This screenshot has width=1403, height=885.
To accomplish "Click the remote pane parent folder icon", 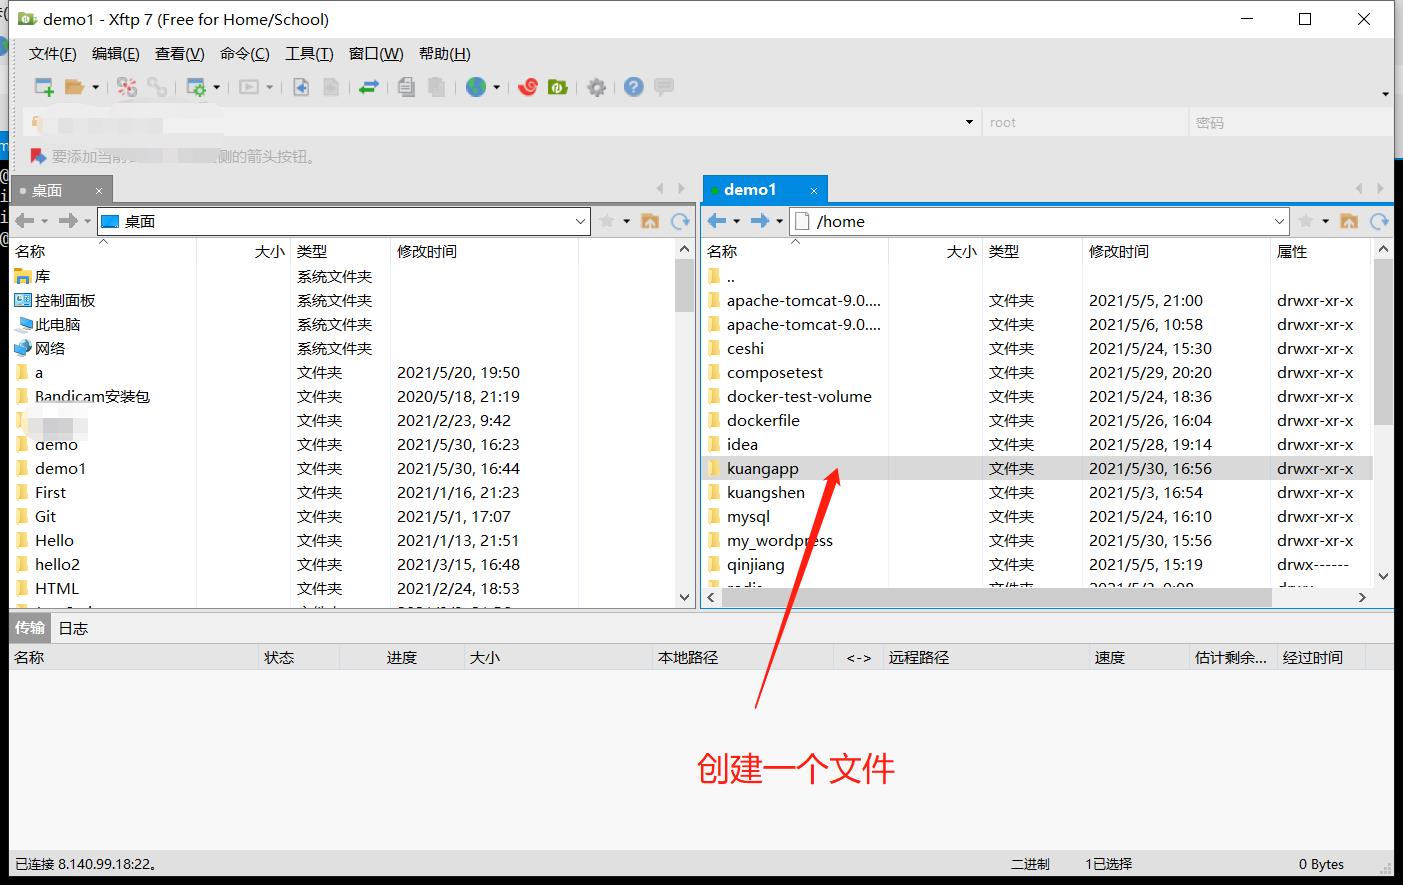I will click(1349, 221).
